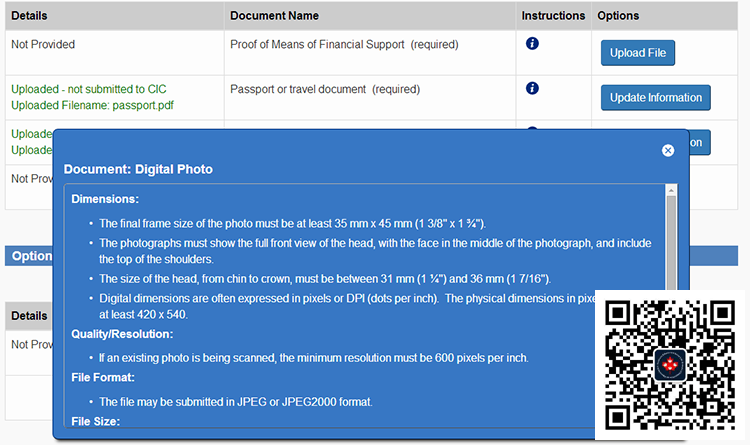Viewport: 750px width, 445px height.
Task: Click the QR code image's top-left finder square
Action: 618,313
